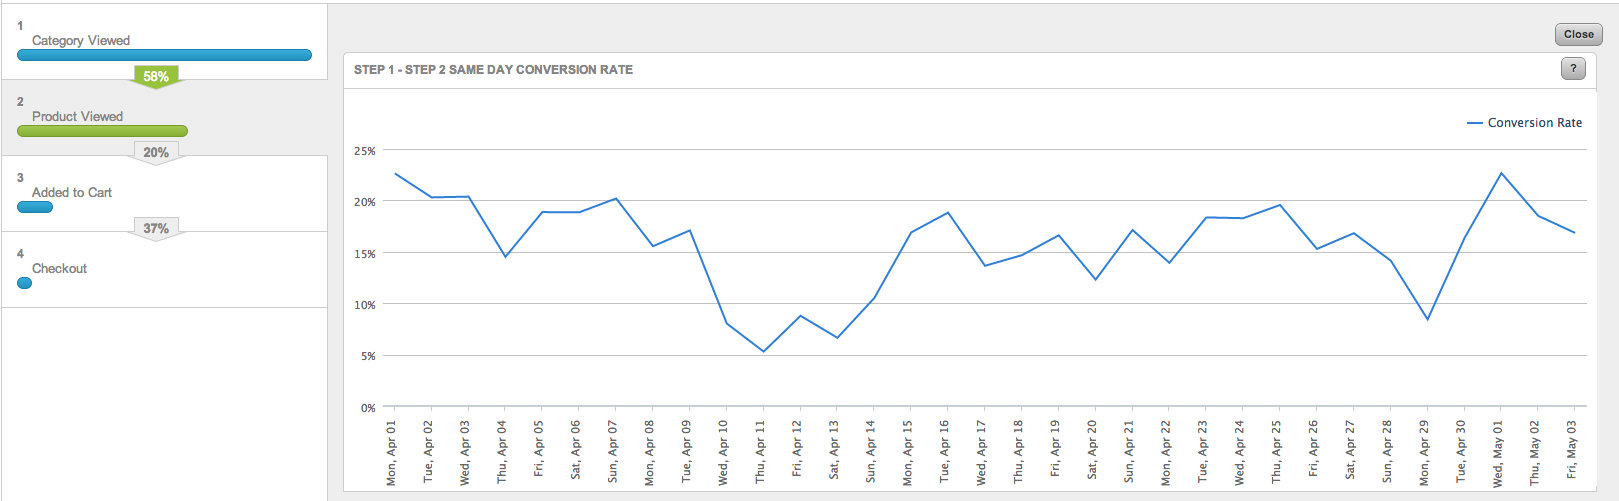Click the 37% conversion arrow badge
1619x501 pixels.
156,229
